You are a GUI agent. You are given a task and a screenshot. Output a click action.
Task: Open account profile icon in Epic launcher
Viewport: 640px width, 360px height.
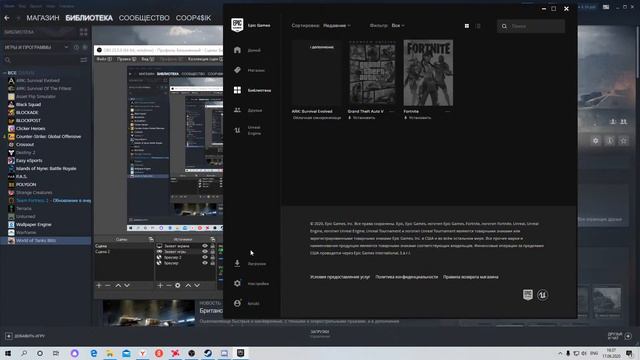[237, 303]
